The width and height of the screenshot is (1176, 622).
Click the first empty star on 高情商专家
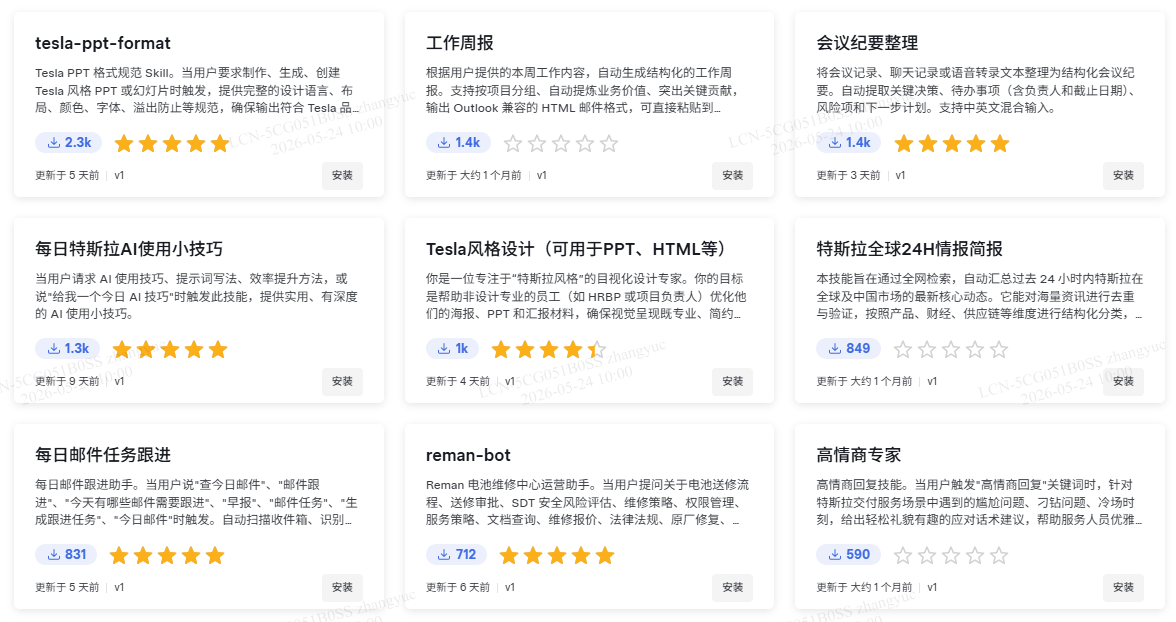pyautogui.click(x=903, y=555)
